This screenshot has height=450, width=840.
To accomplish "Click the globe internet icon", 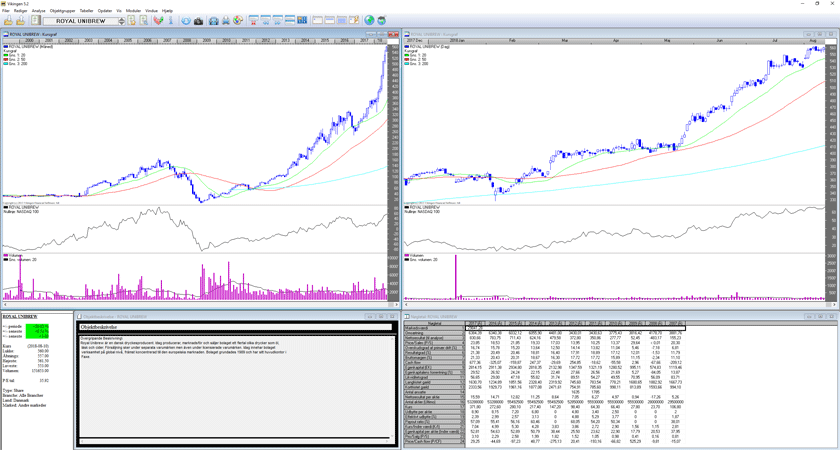I will (x=369, y=20).
